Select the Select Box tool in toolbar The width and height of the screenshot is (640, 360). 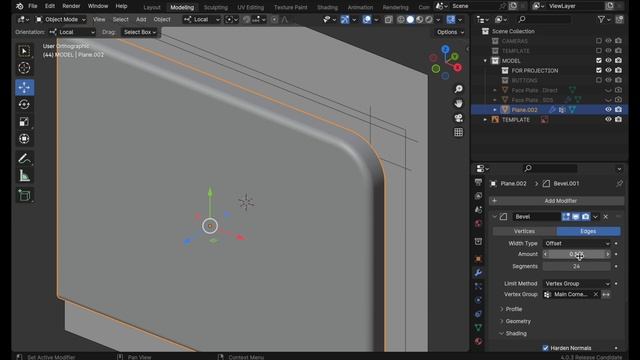click(24, 51)
